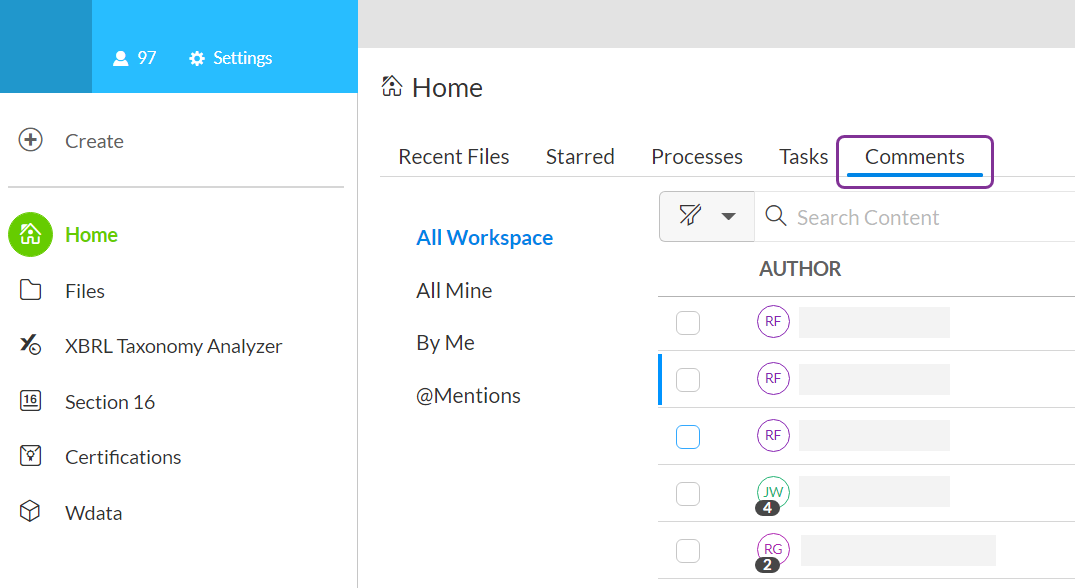The width and height of the screenshot is (1075, 588).
Task: Open the Home icon in sidebar
Action: pyautogui.click(x=31, y=235)
